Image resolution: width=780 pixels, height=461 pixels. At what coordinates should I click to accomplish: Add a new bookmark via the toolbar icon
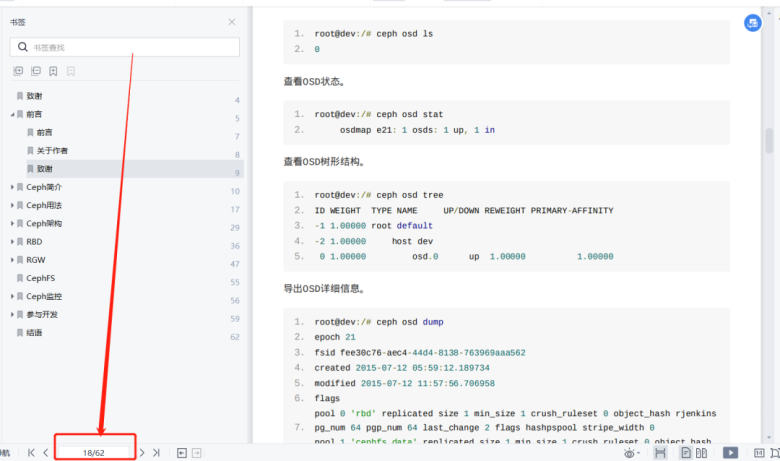click(53, 71)
